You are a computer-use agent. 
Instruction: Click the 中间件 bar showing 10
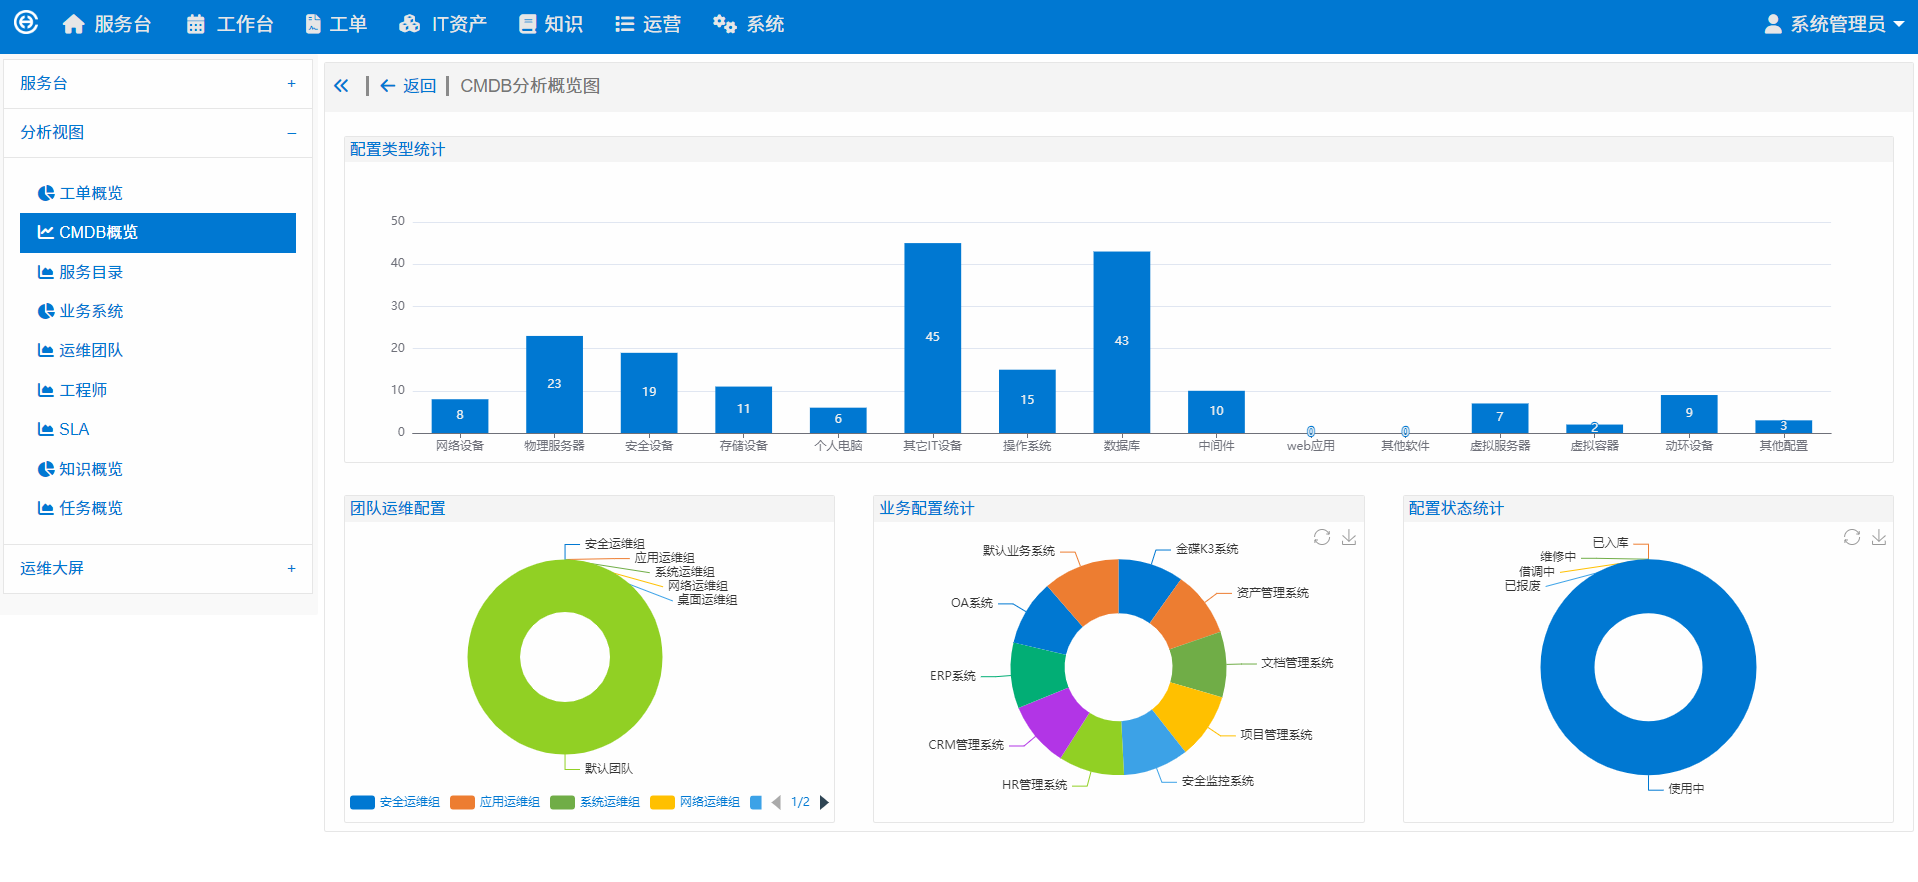pos(1216,412)
